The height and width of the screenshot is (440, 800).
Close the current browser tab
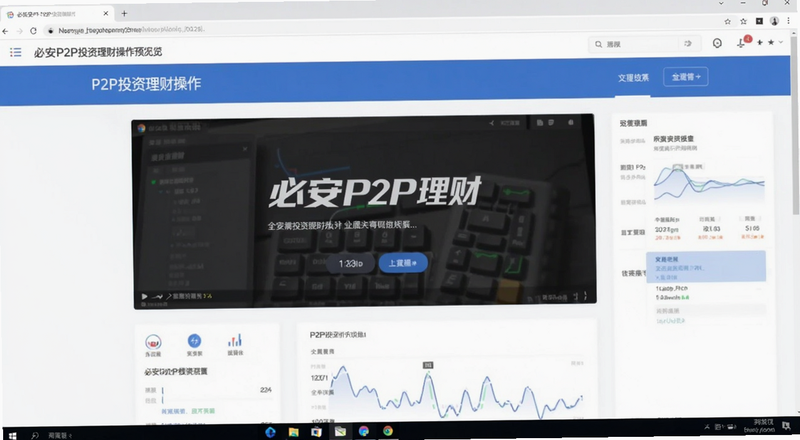(106, 14)
